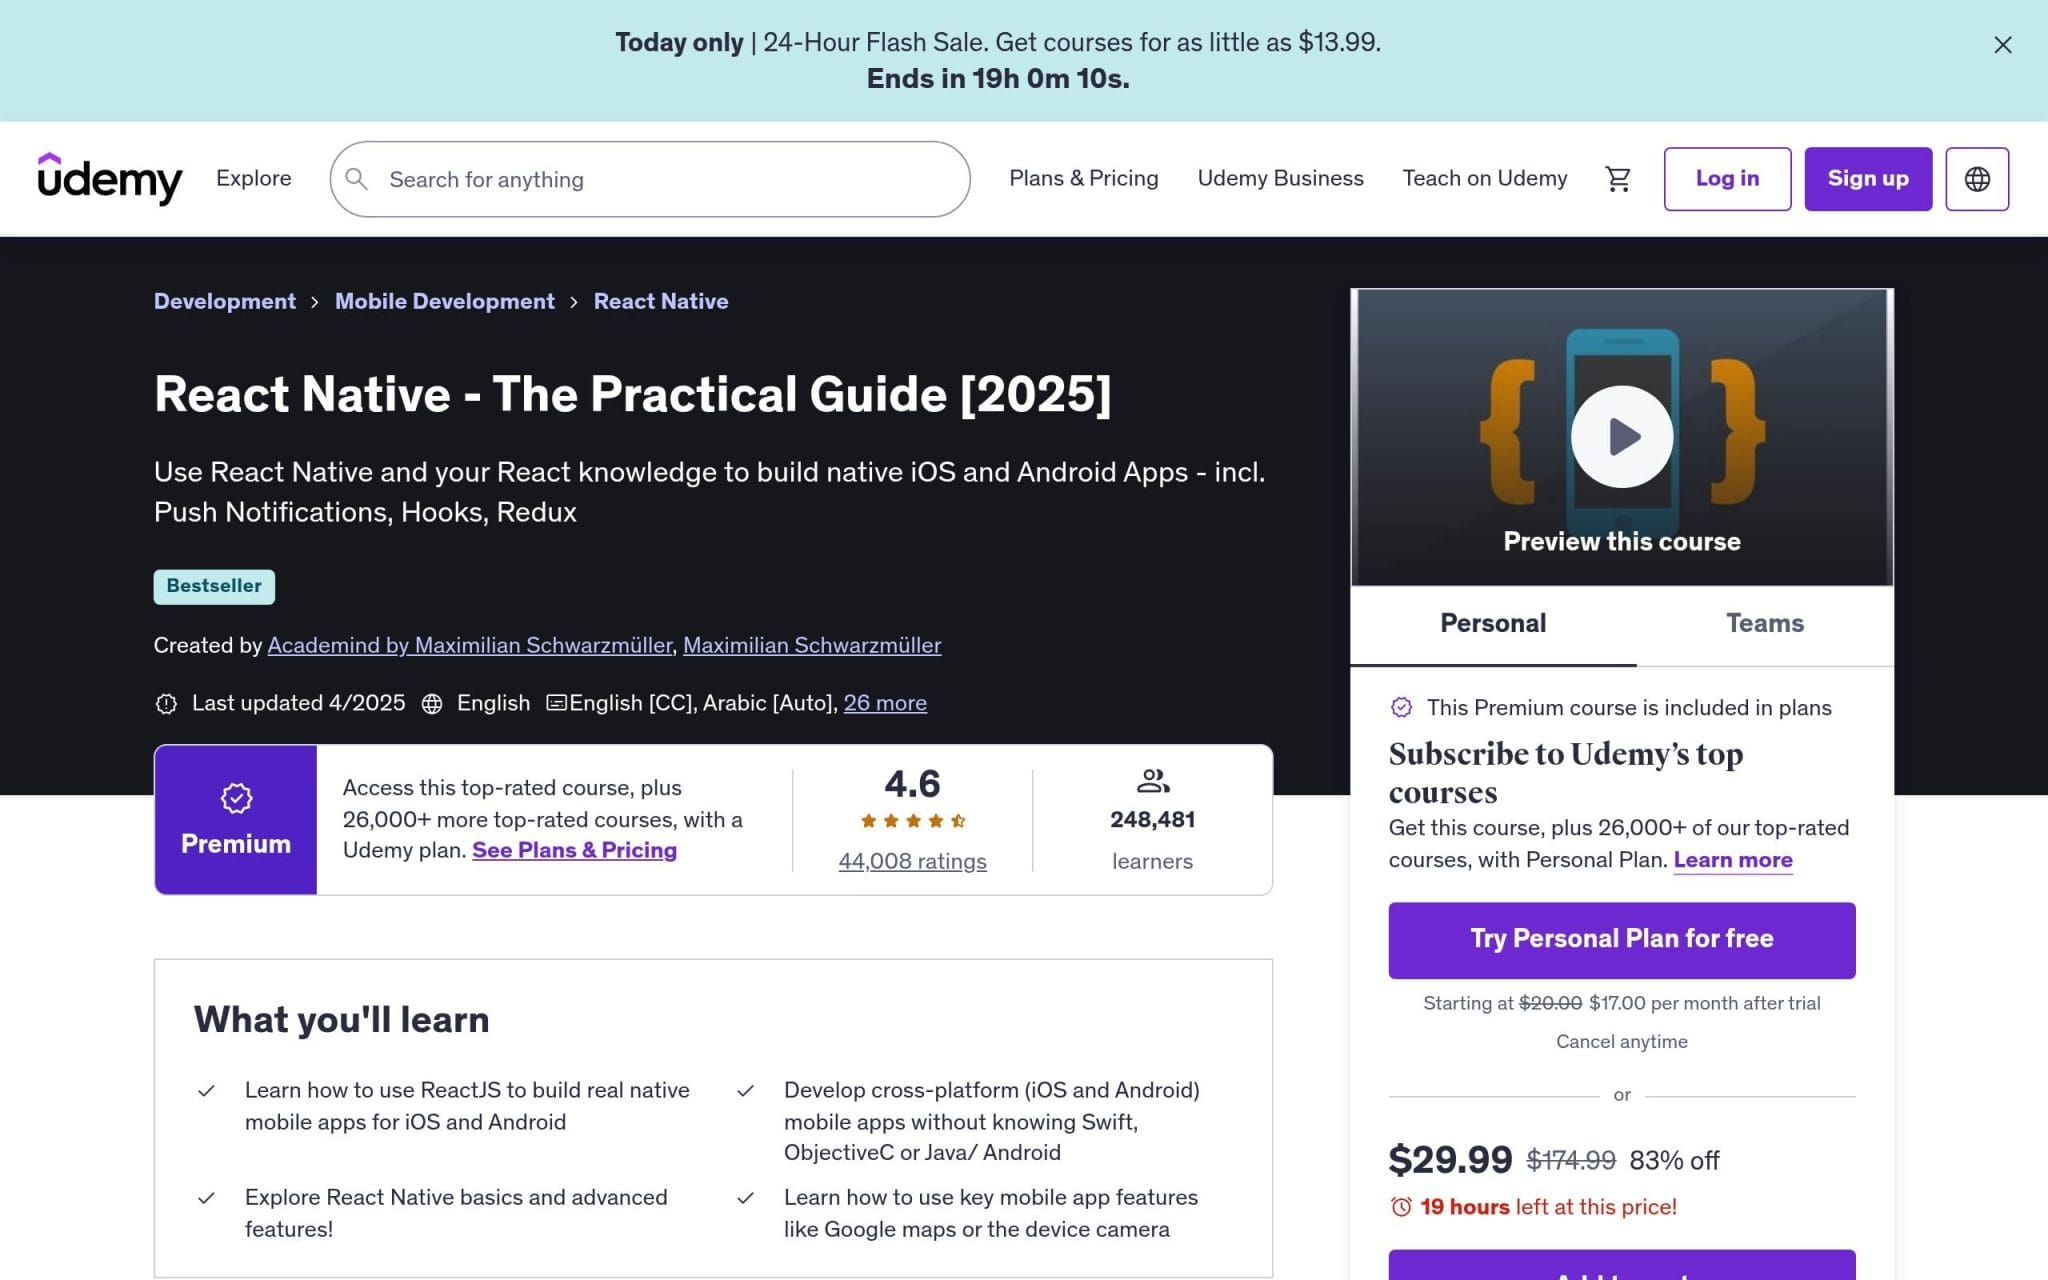Open Udemy Business link
This screenshot has height=1280, width=2048.
pyautogui.click(x=1280, y=178)
